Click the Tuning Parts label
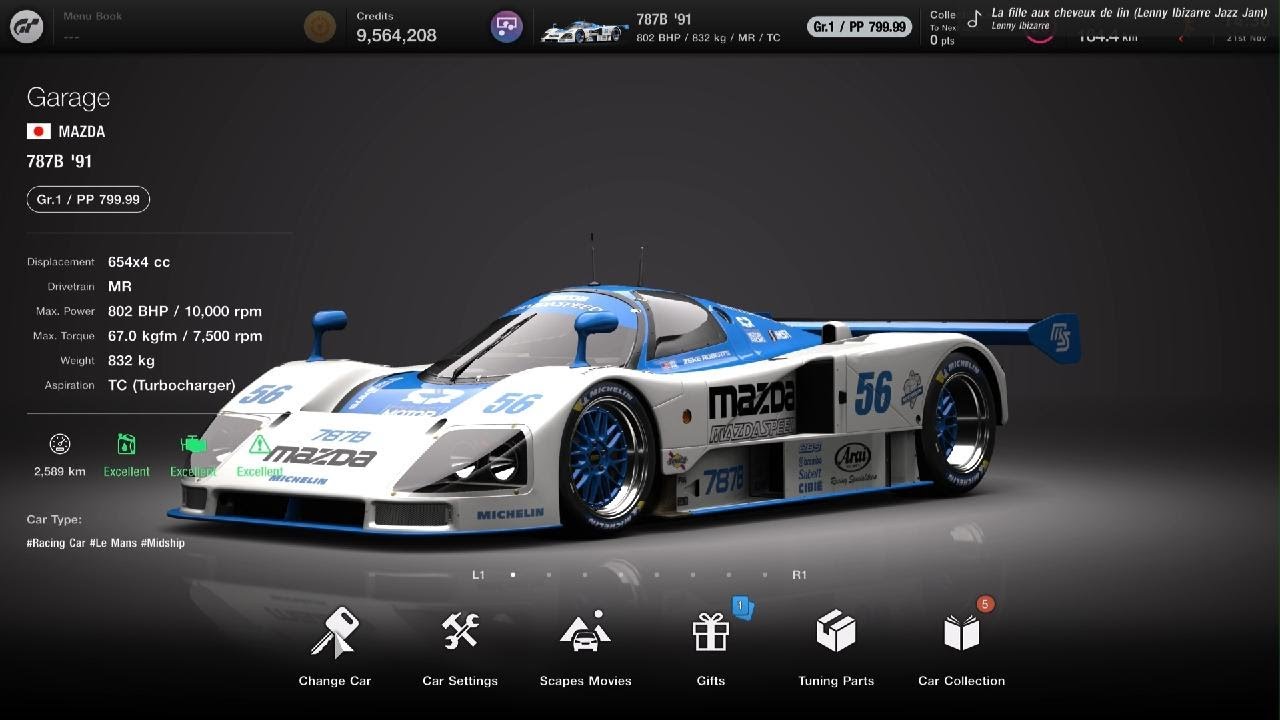The image size is (1280, 720). [836, 681]
